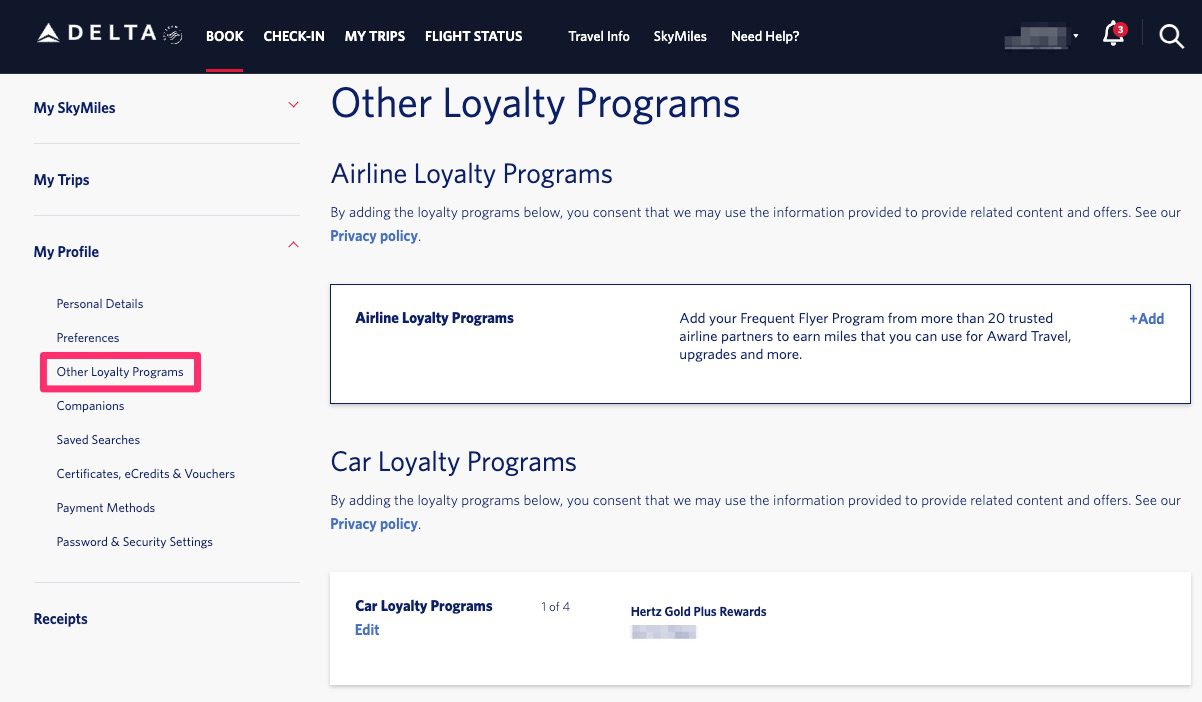Switch to the CHECK-IN tab

[x=294, y=36]
